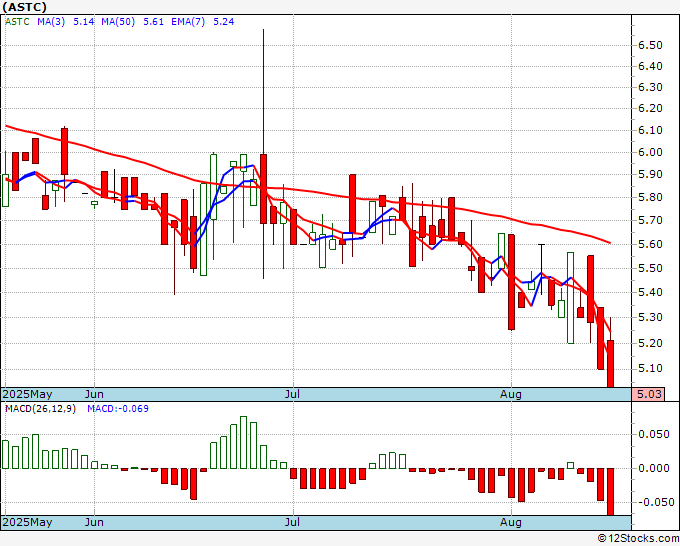
Task: Click the MA(3) legend label
Action: click(51, 22)
